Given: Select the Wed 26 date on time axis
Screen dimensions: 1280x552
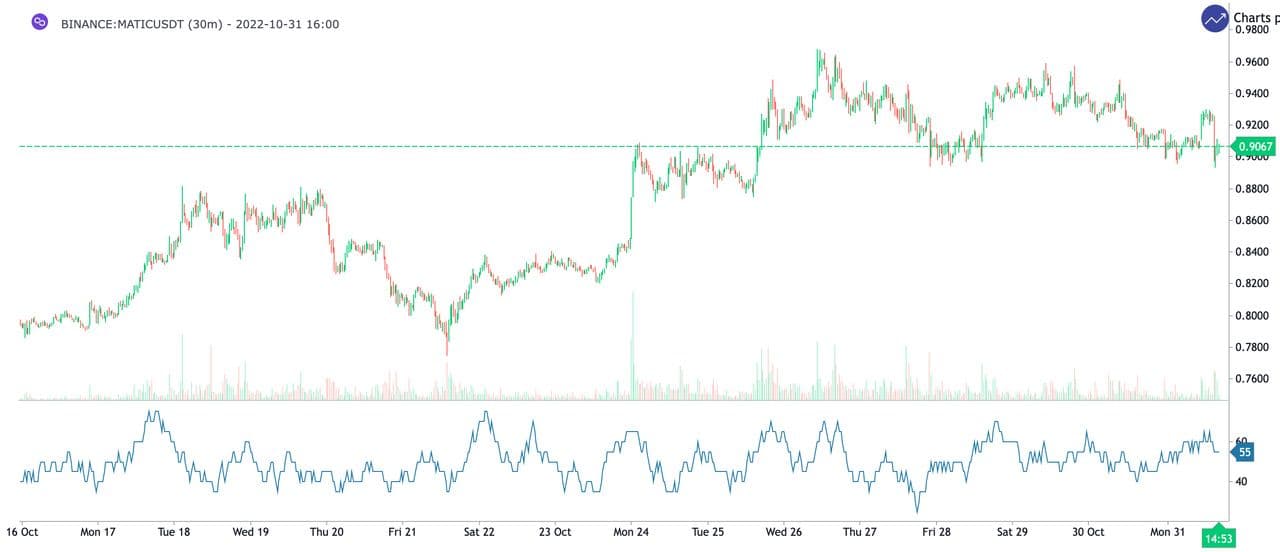Looking at the screenshot, I should click(x=783, y=532).
